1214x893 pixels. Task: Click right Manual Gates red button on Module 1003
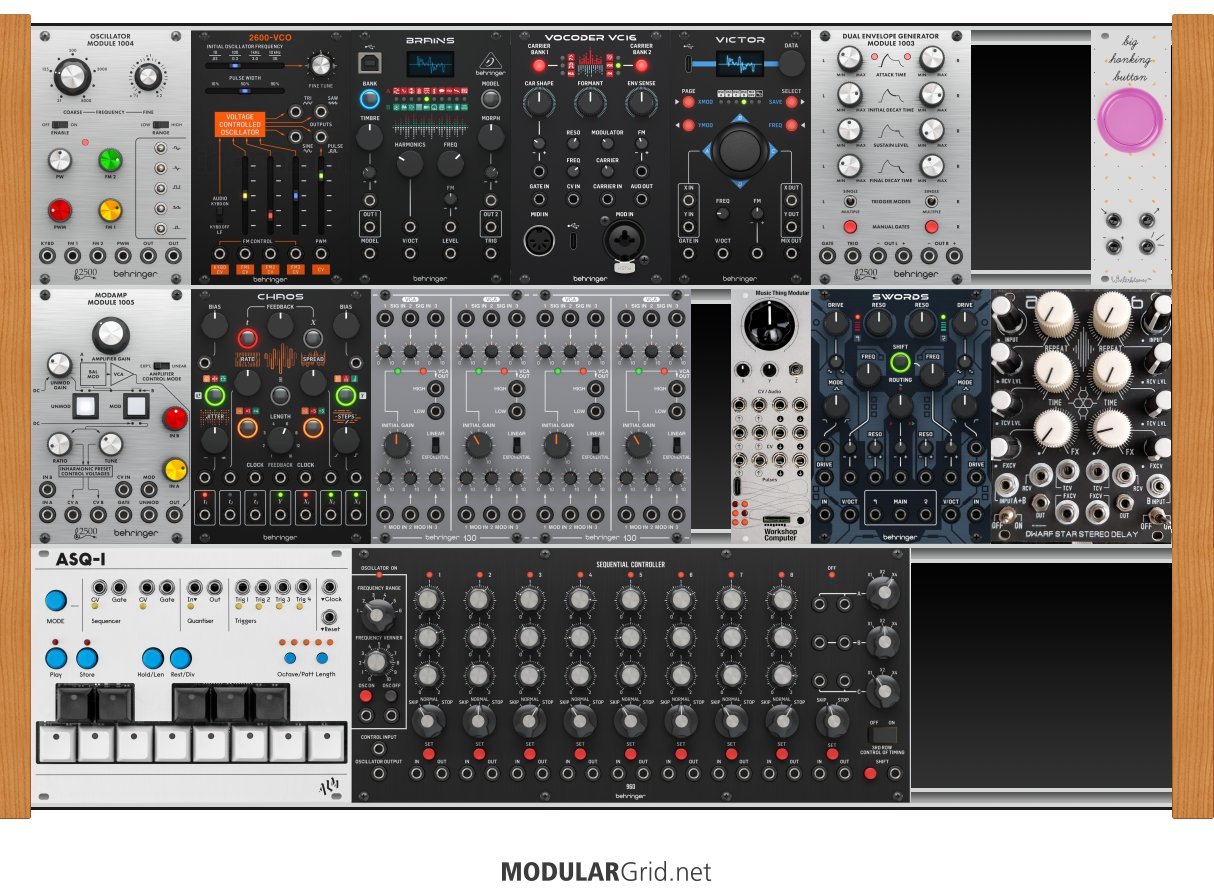pyautogui.click(x=931, y=227)
